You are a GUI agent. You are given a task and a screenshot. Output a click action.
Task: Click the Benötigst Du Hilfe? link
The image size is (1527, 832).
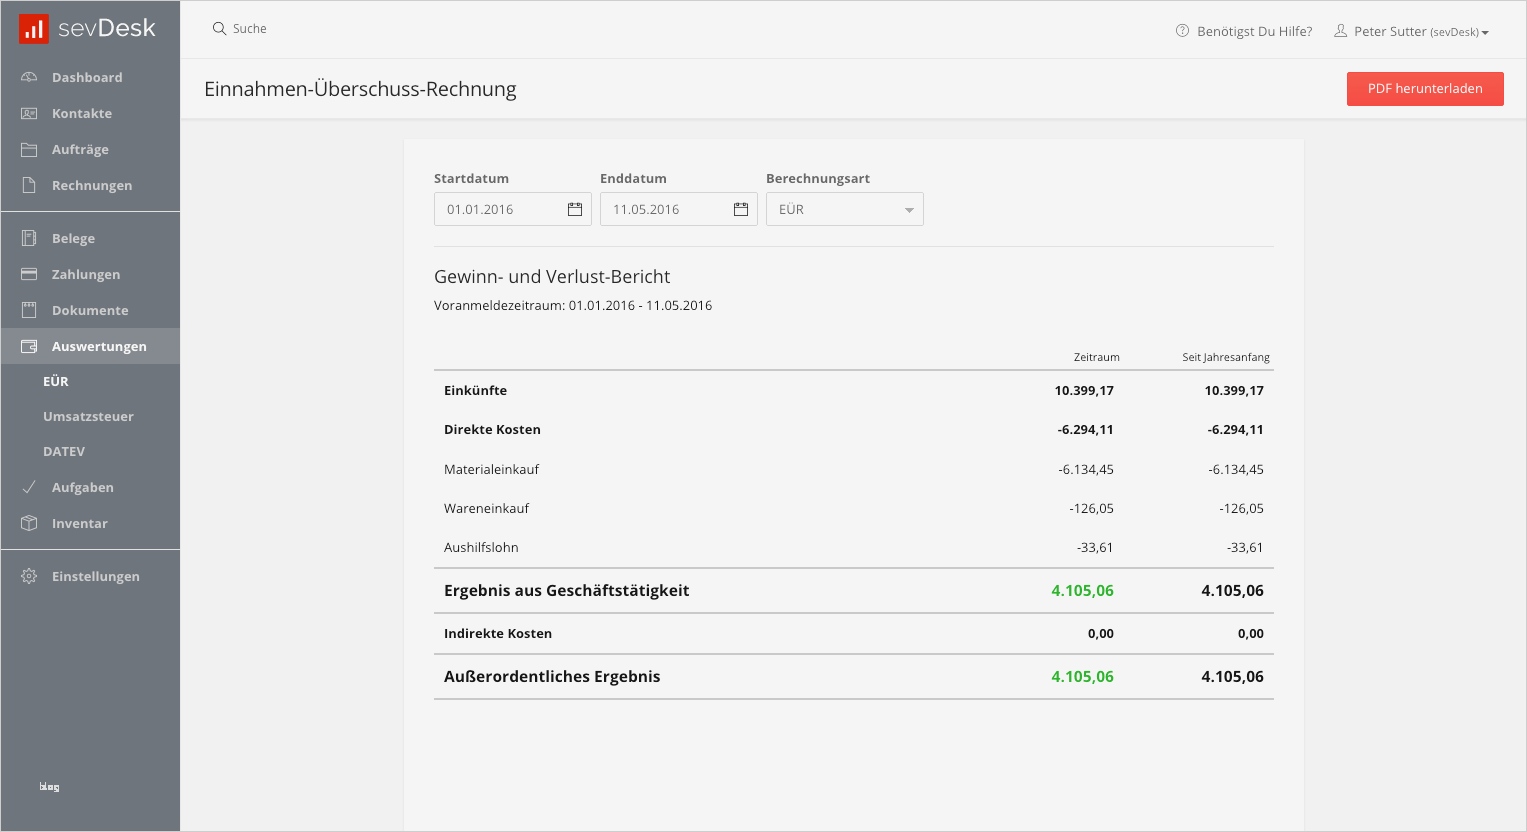pos(1244,32)
